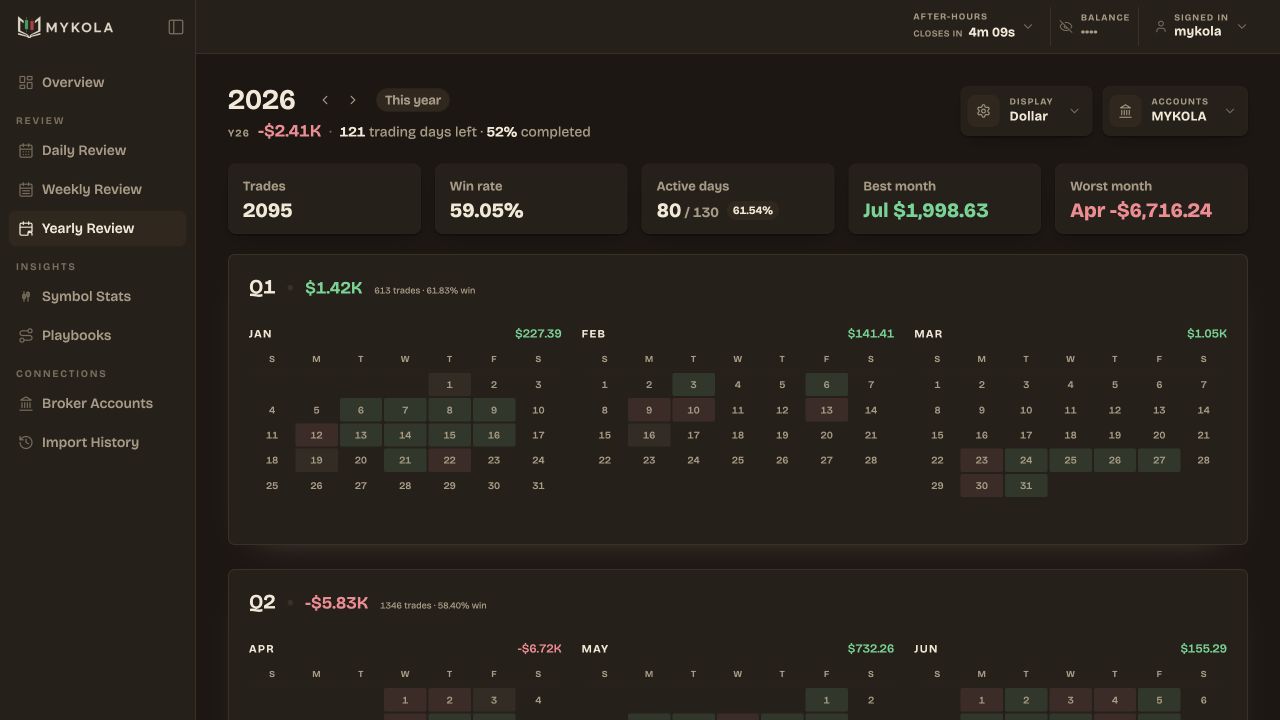Open Playbooks page

pyautogui.click(x=97, y=335)
